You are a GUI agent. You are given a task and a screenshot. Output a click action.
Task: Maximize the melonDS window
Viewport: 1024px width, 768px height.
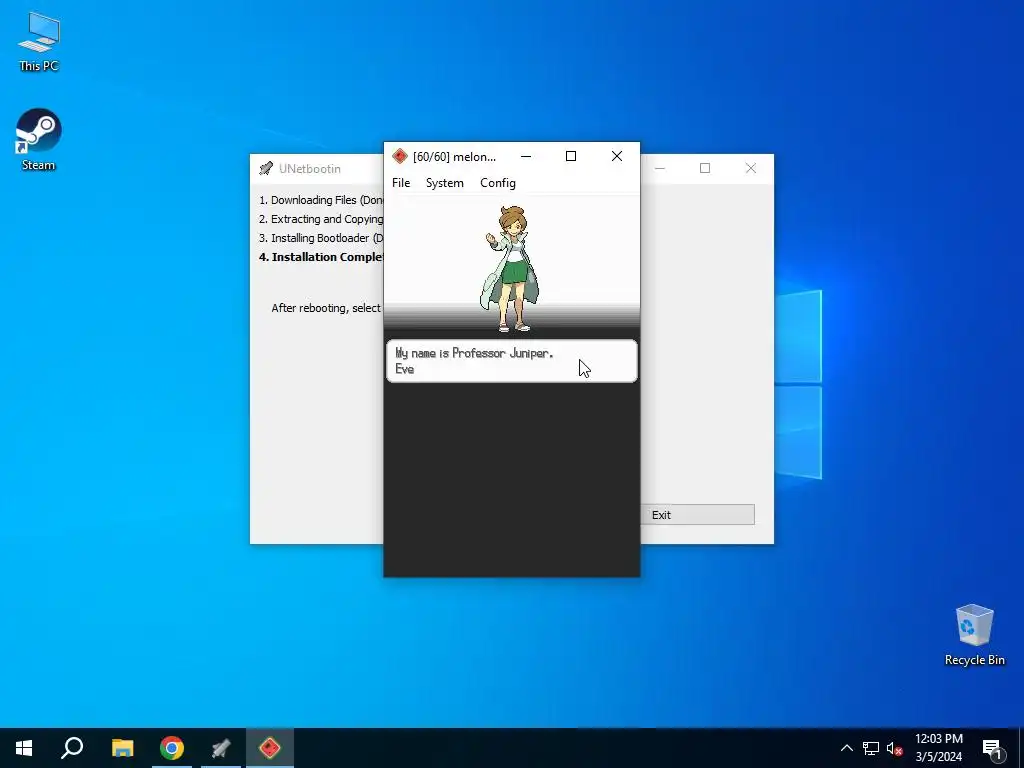point(571,157)
